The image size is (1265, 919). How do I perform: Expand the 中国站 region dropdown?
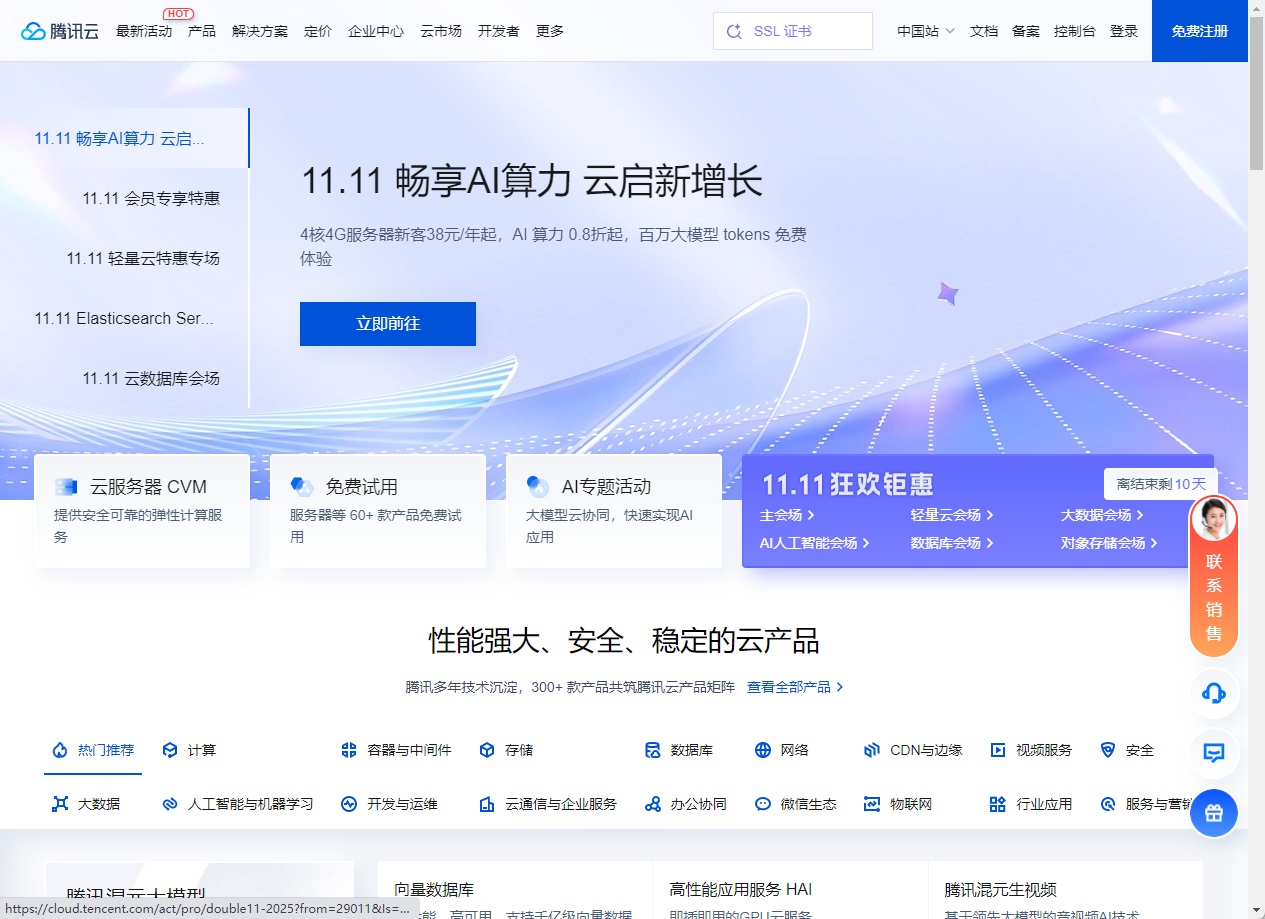click(x=925, y=31)
